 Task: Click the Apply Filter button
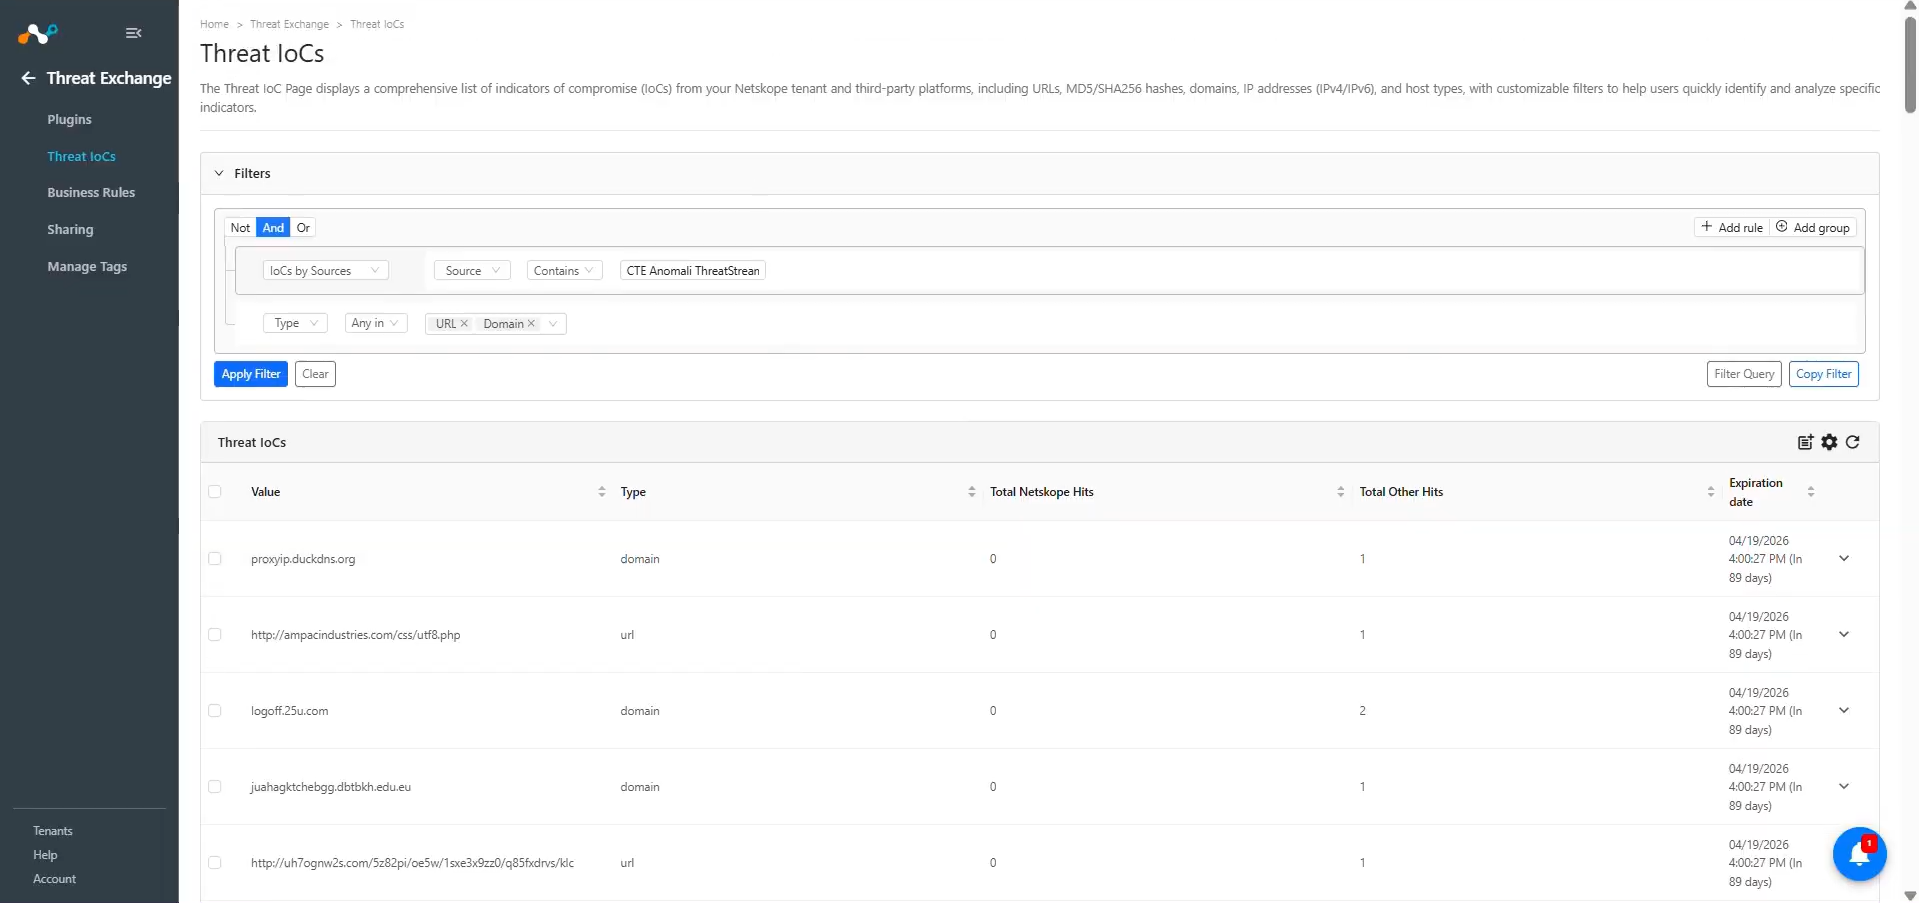tap(251, 374)
